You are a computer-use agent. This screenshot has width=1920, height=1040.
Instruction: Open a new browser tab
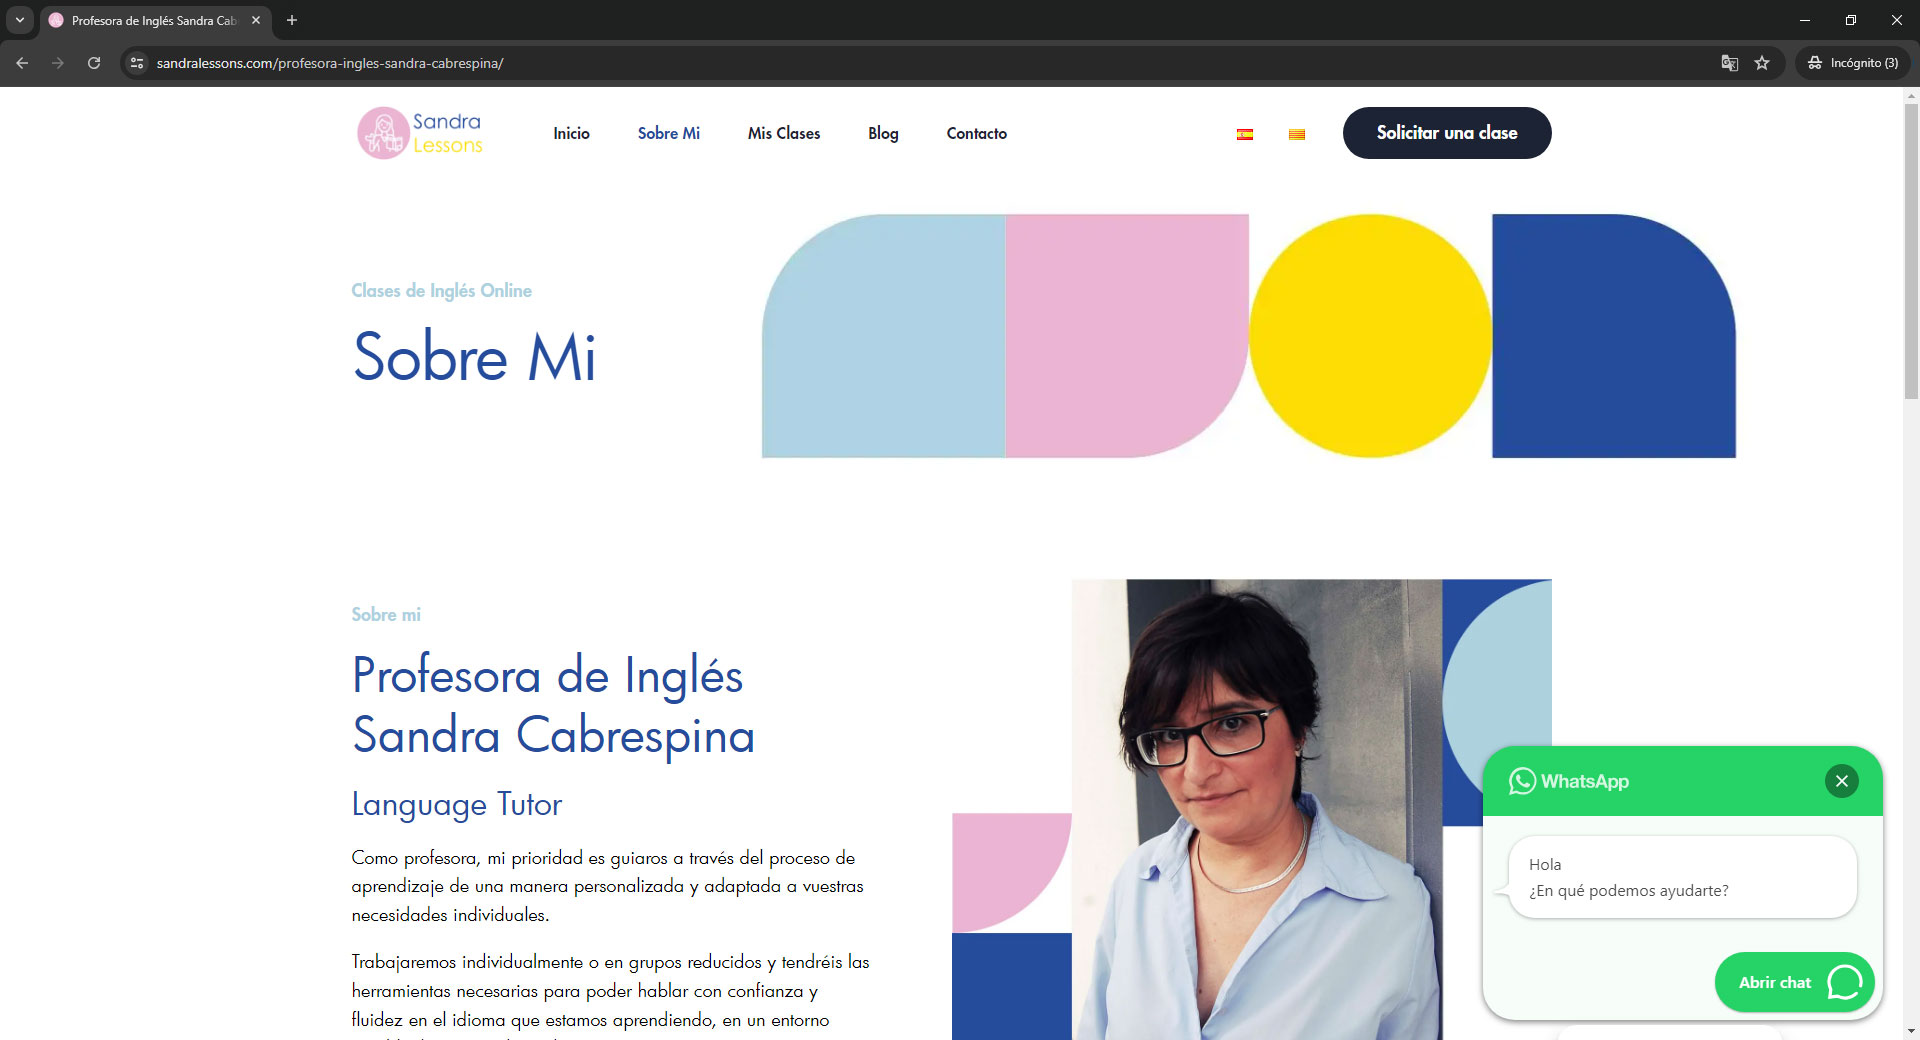pyautogui.click(x=292, y=20)
